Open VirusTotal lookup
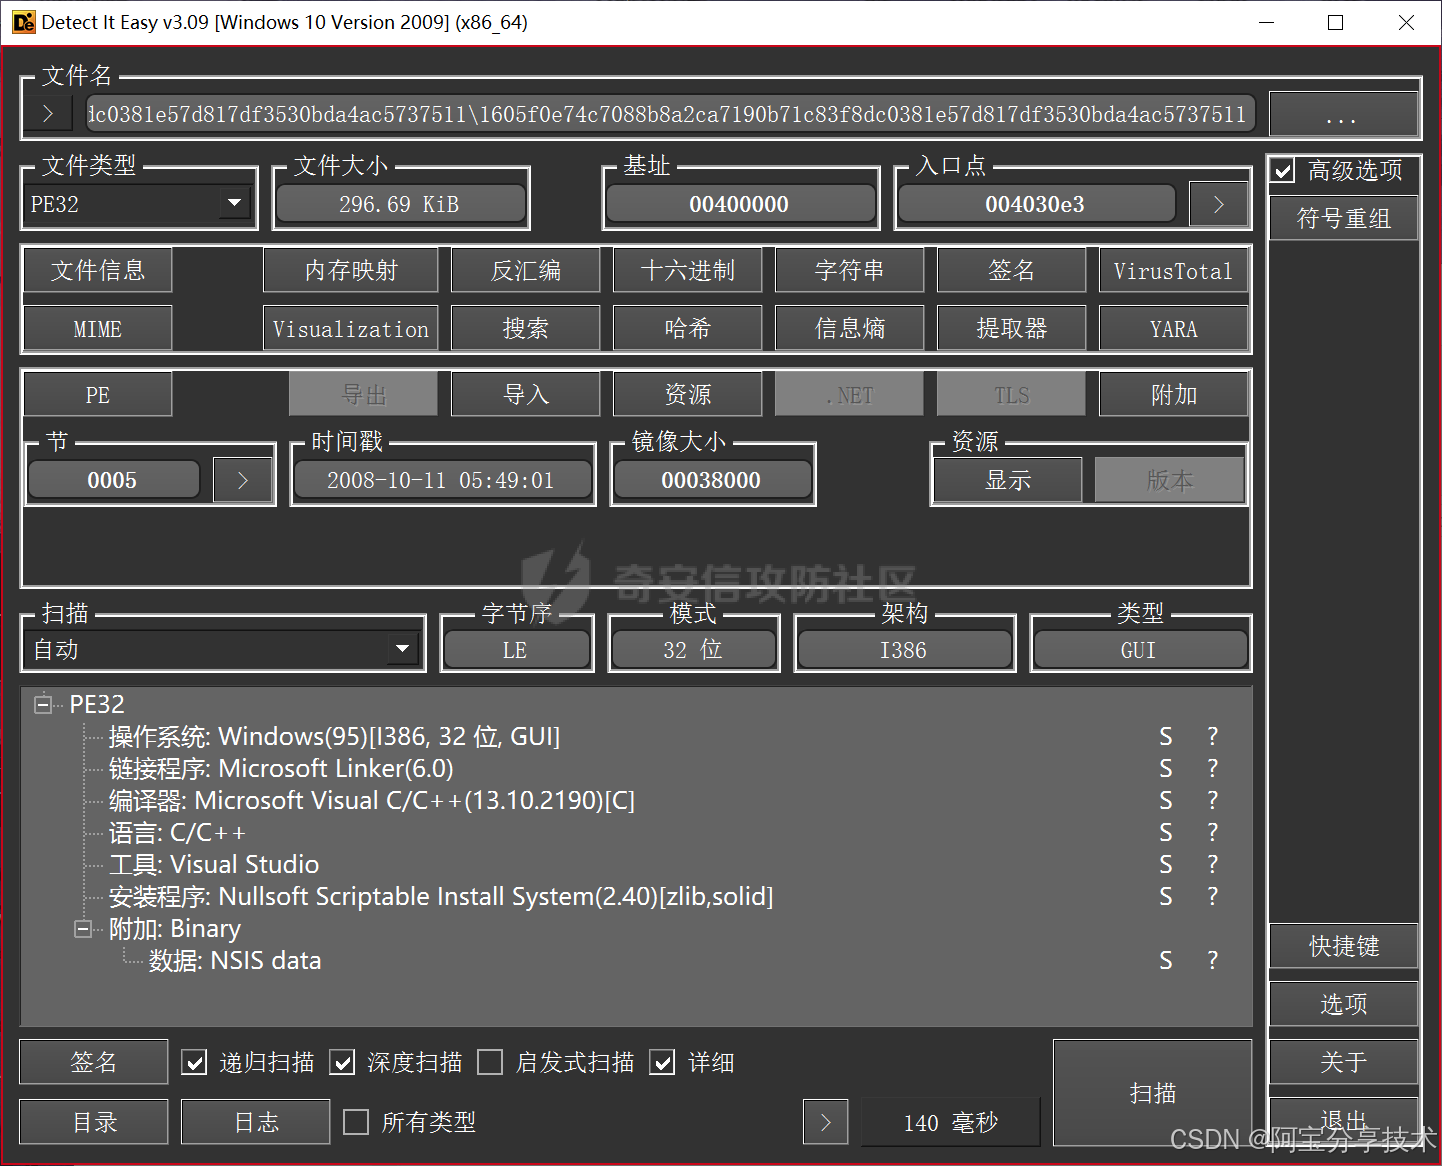Image resolution: width=1442 pixels, height=1166 pixels. 1174,270
